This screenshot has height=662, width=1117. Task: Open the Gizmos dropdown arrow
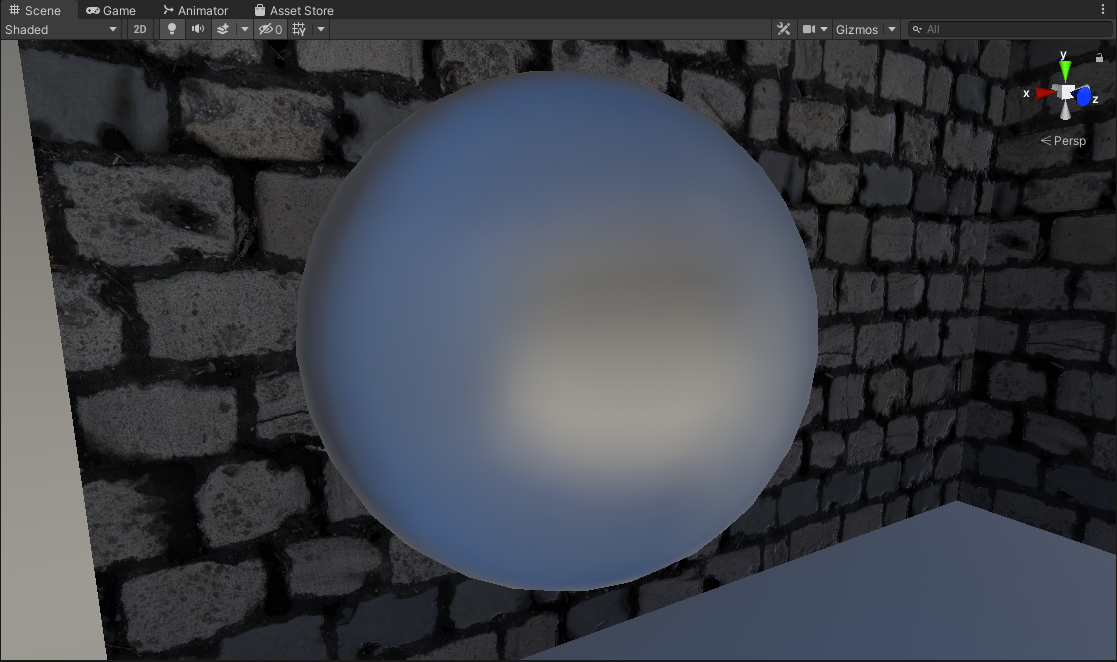[892, 29]
